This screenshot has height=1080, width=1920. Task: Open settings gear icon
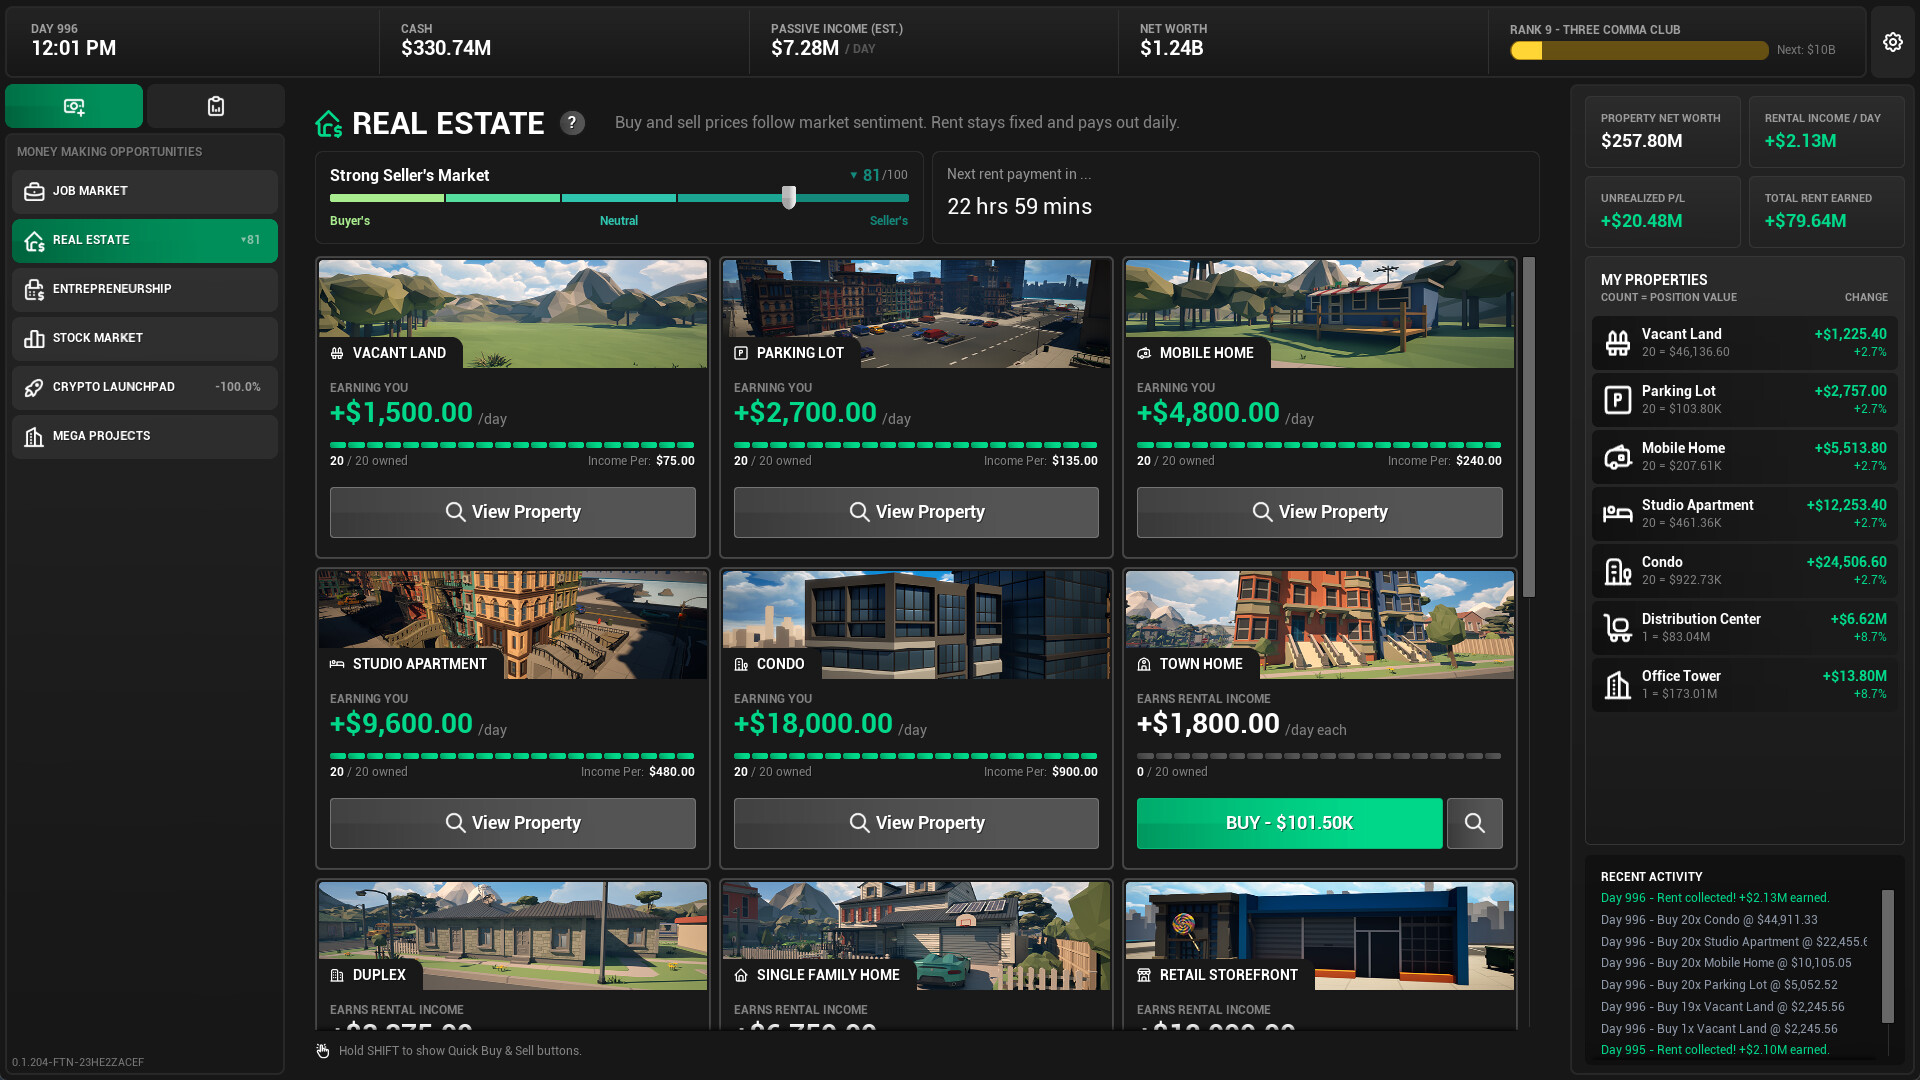[1892, 42]
